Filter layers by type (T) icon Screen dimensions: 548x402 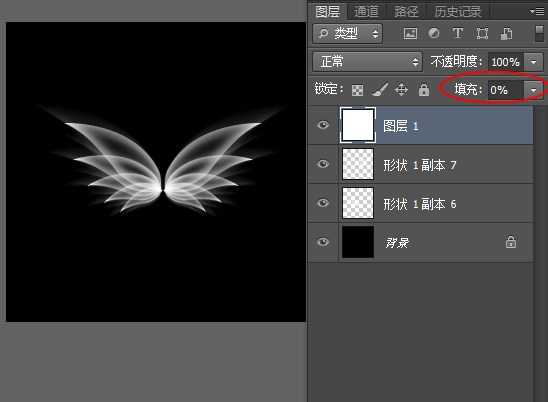click(457, 34)
